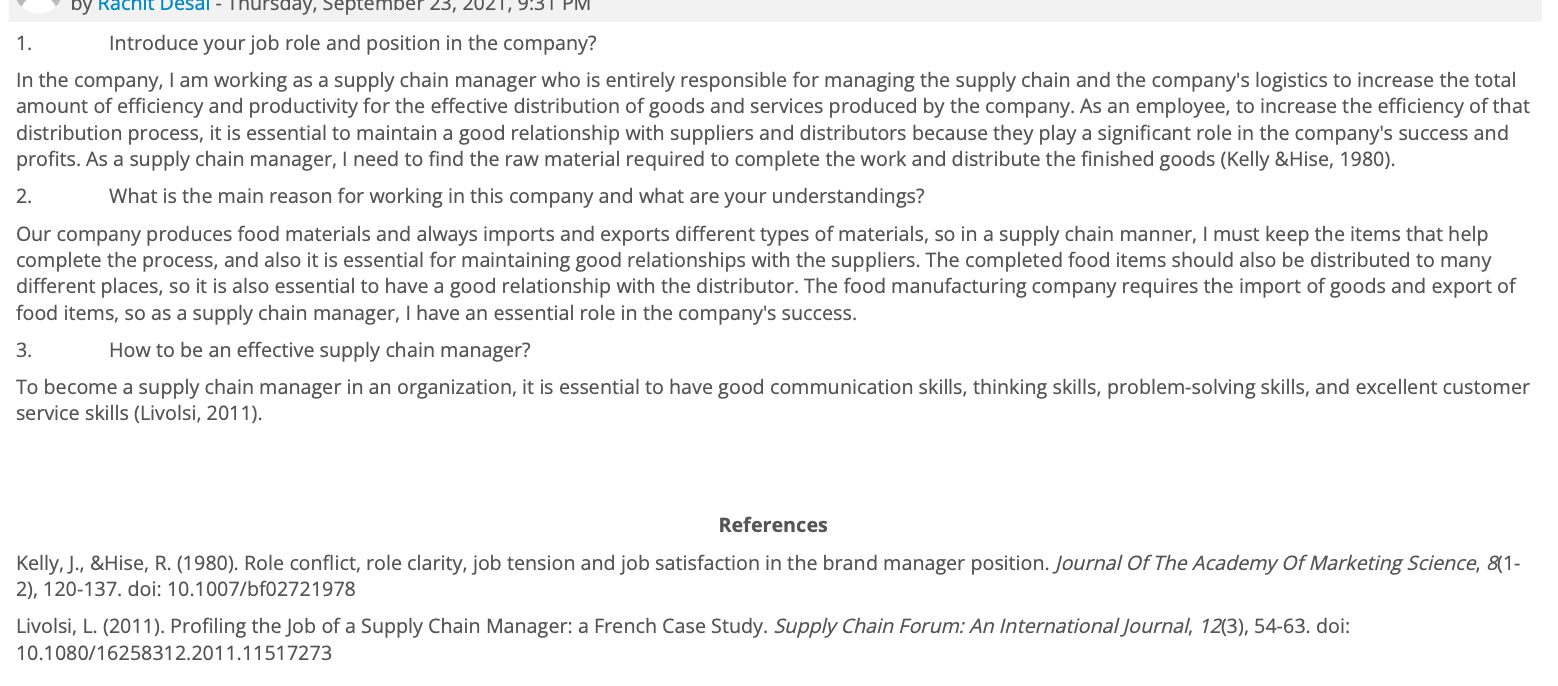Click list number 1 before the first question

click(x=24, y=44)
